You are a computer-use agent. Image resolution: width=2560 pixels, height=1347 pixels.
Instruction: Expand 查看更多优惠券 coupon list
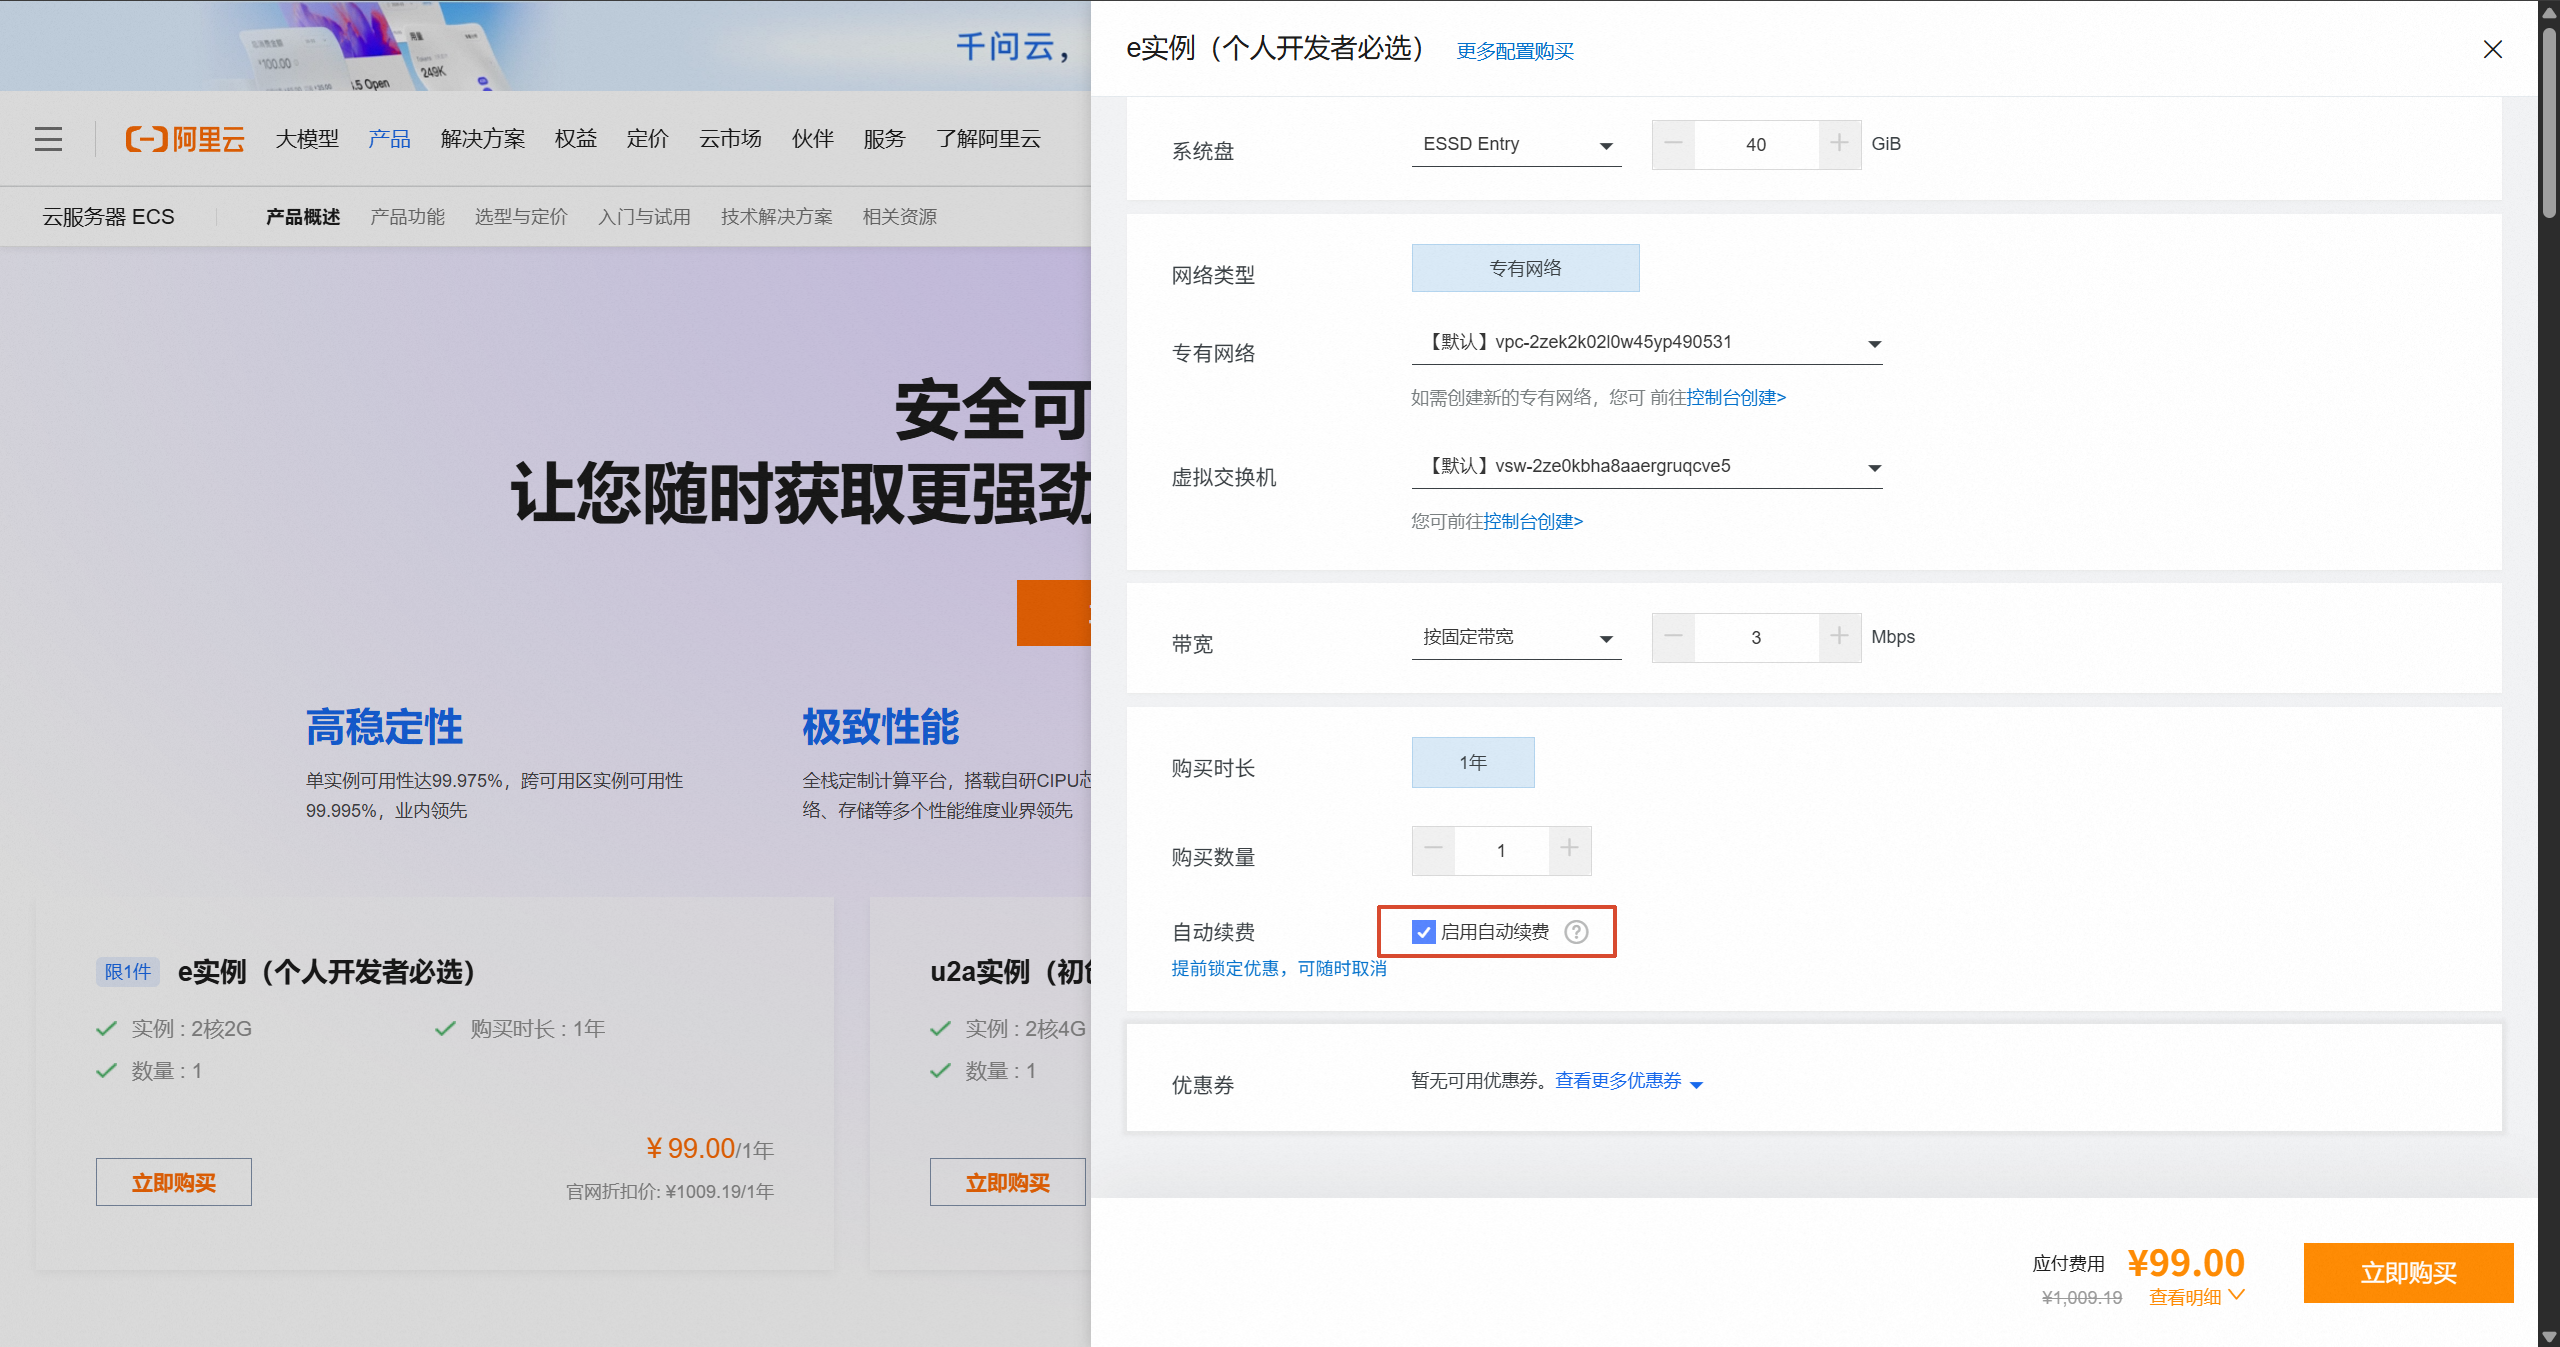click(1628, 1081)
